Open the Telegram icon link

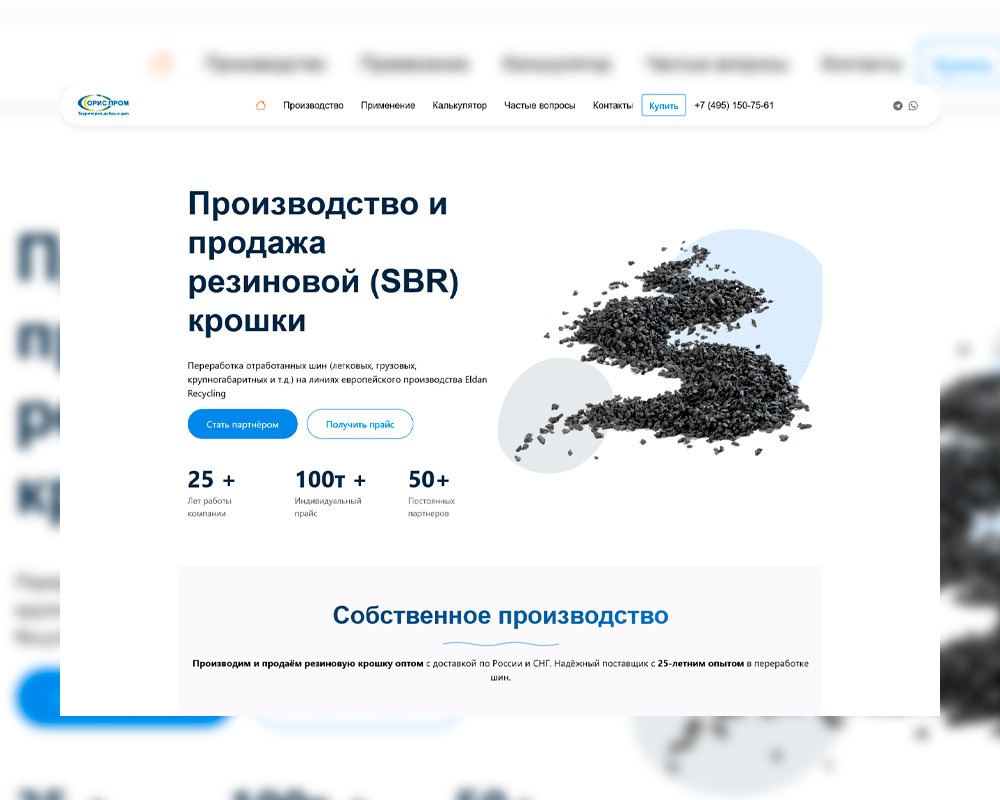point(897,106)
